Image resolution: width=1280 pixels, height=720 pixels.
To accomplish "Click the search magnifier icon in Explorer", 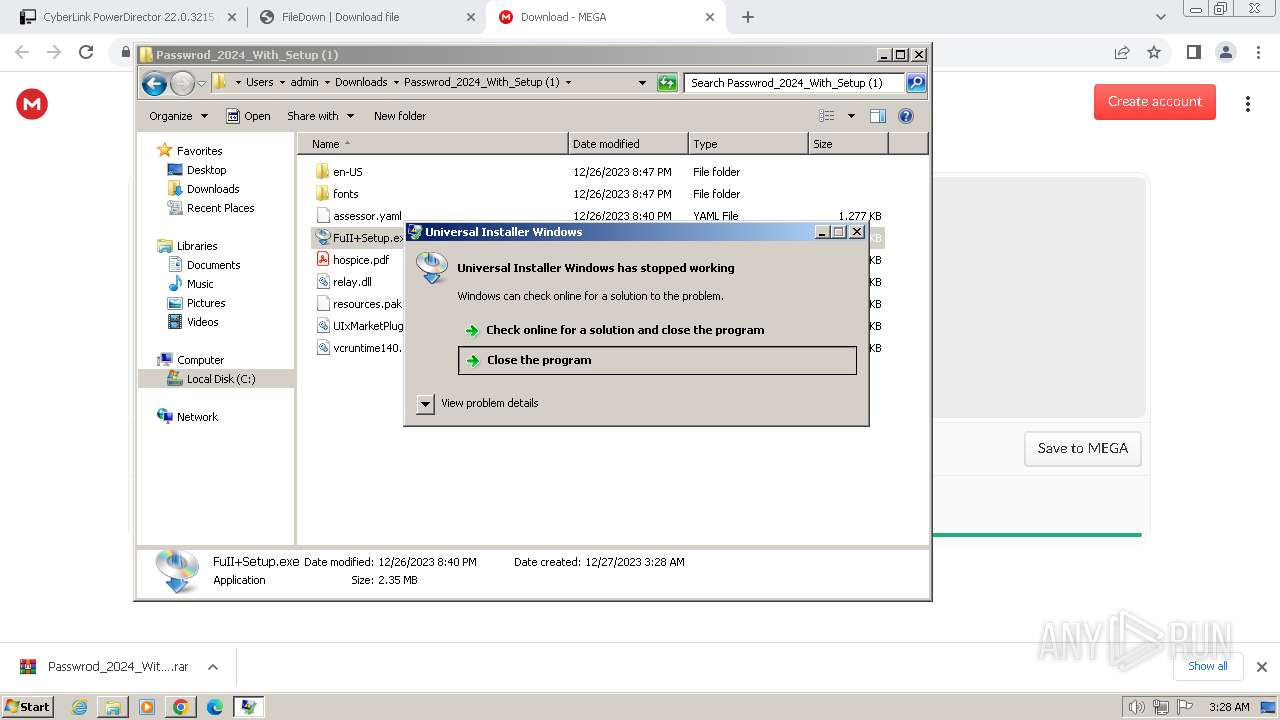I will pos(915,83).
